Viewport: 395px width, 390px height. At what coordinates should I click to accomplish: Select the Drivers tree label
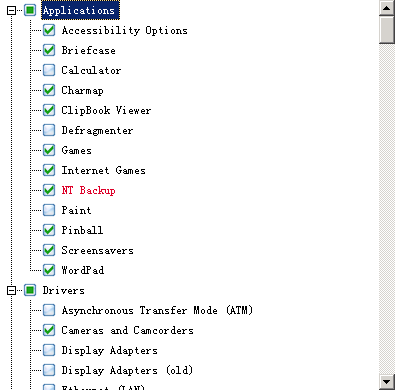coord(63,290)
